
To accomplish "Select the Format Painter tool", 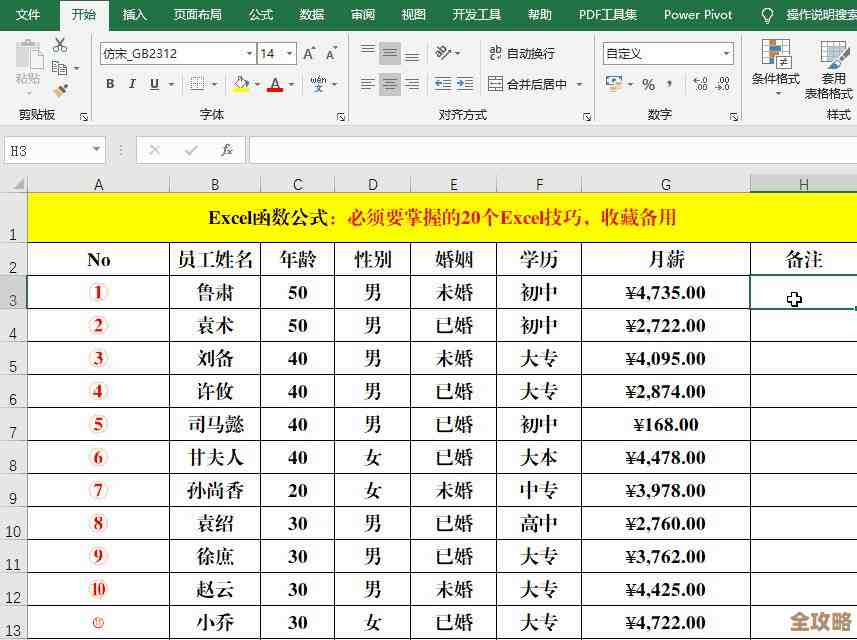I will 60,90.
